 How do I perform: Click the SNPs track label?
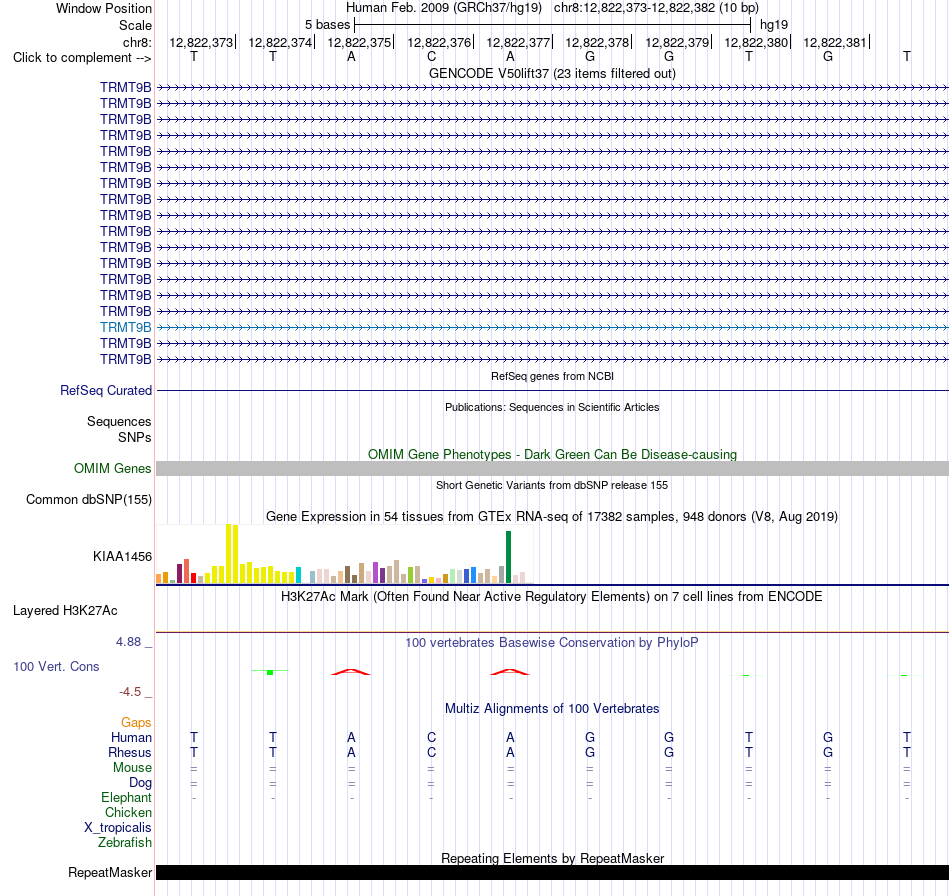pyautogui.click(x=135, y=437)
